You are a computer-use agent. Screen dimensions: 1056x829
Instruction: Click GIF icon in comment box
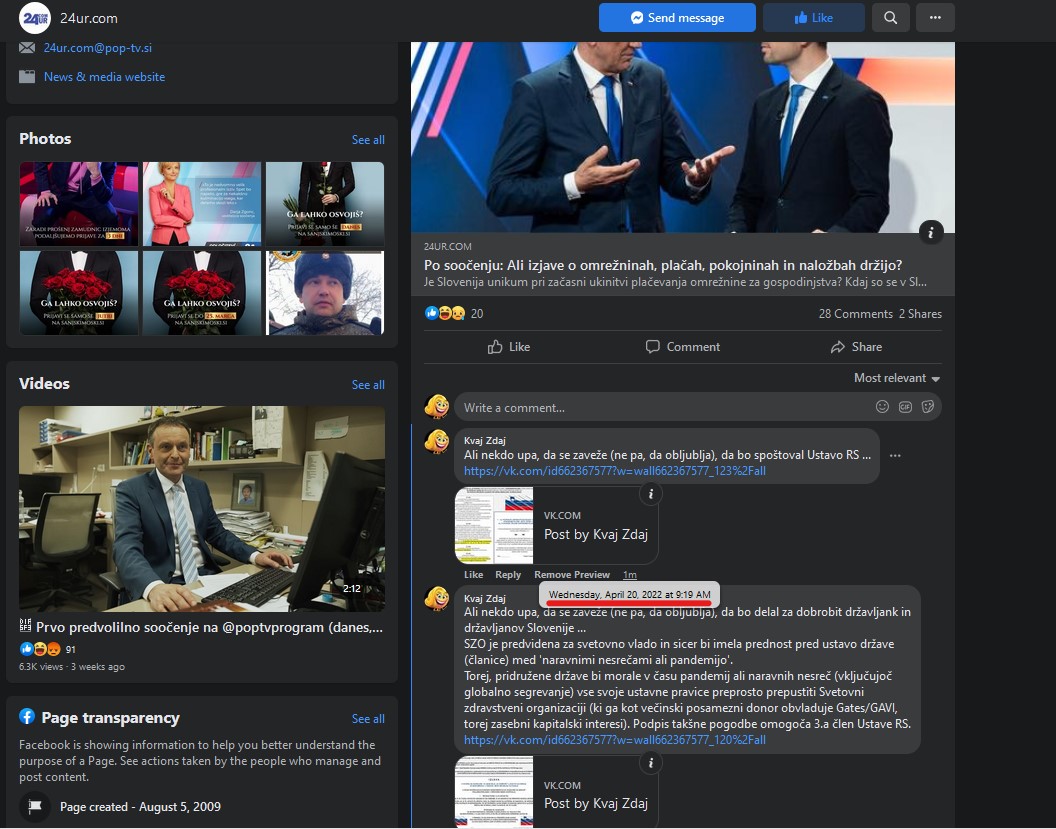(x=905, y=407)
